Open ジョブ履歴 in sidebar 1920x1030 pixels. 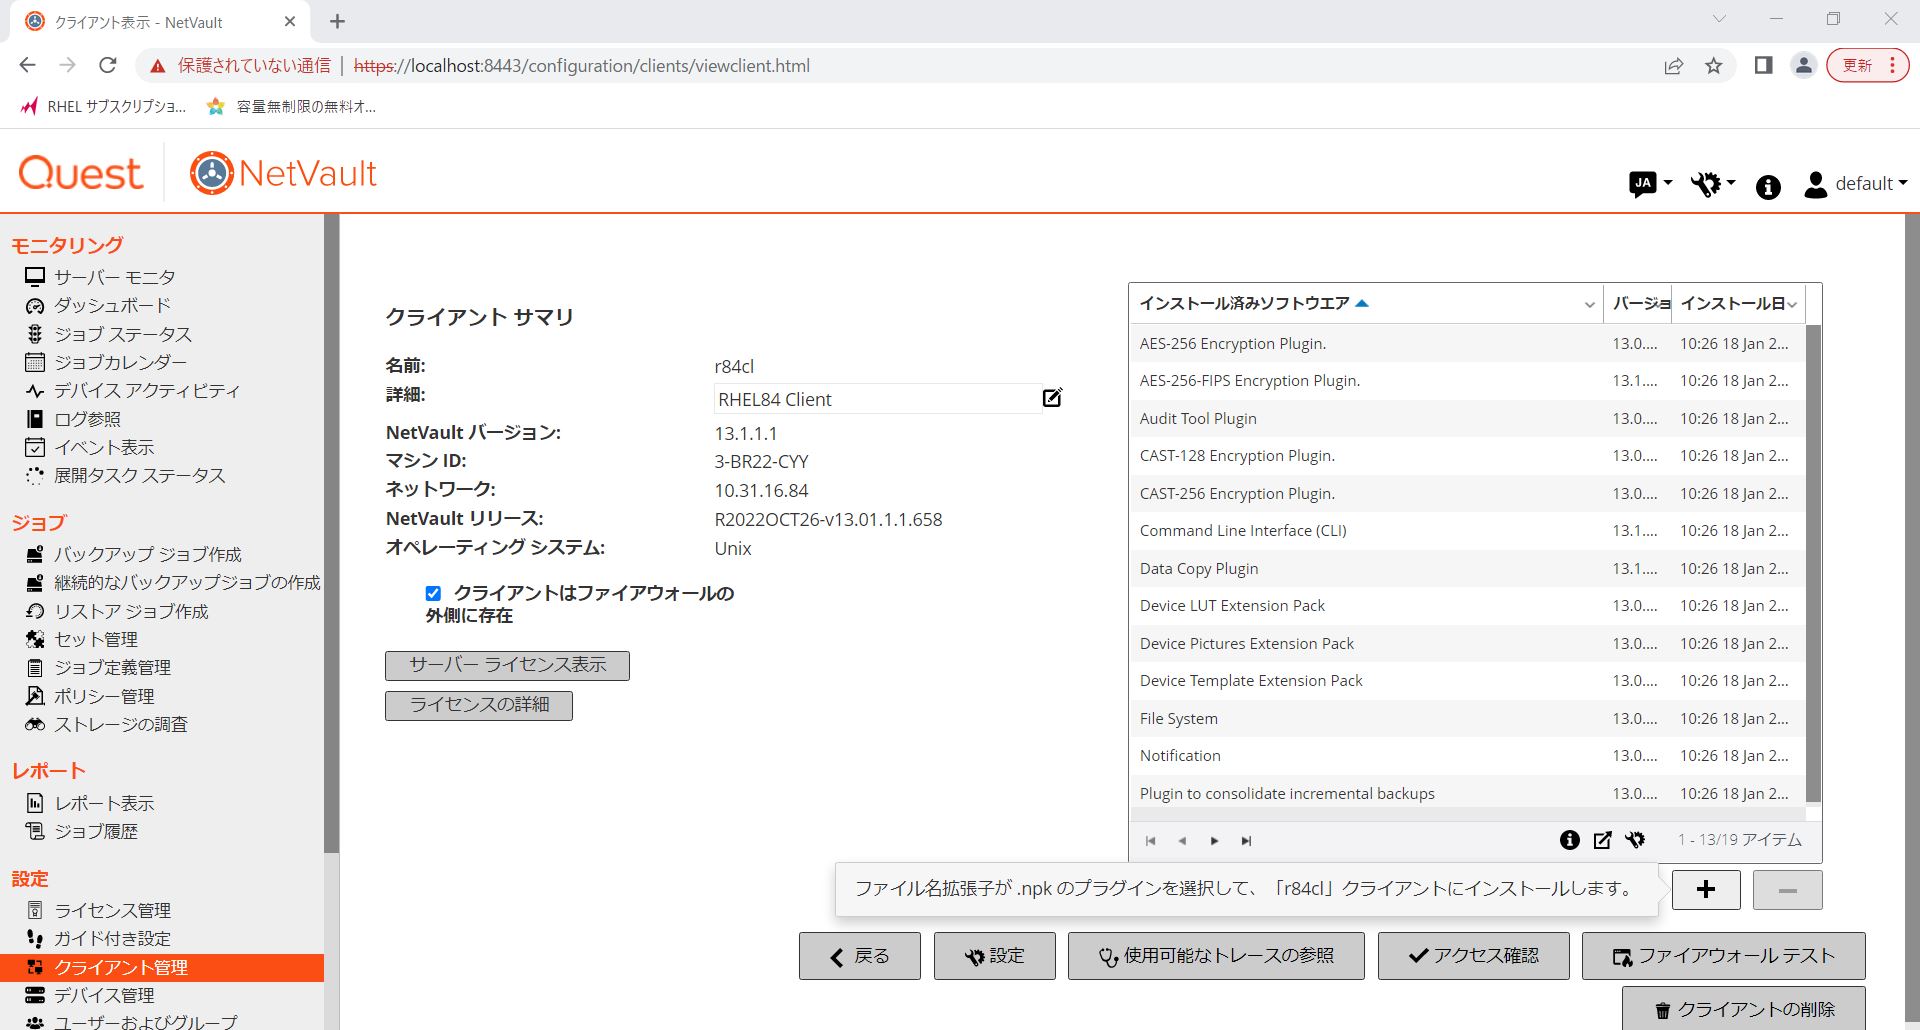96,831
